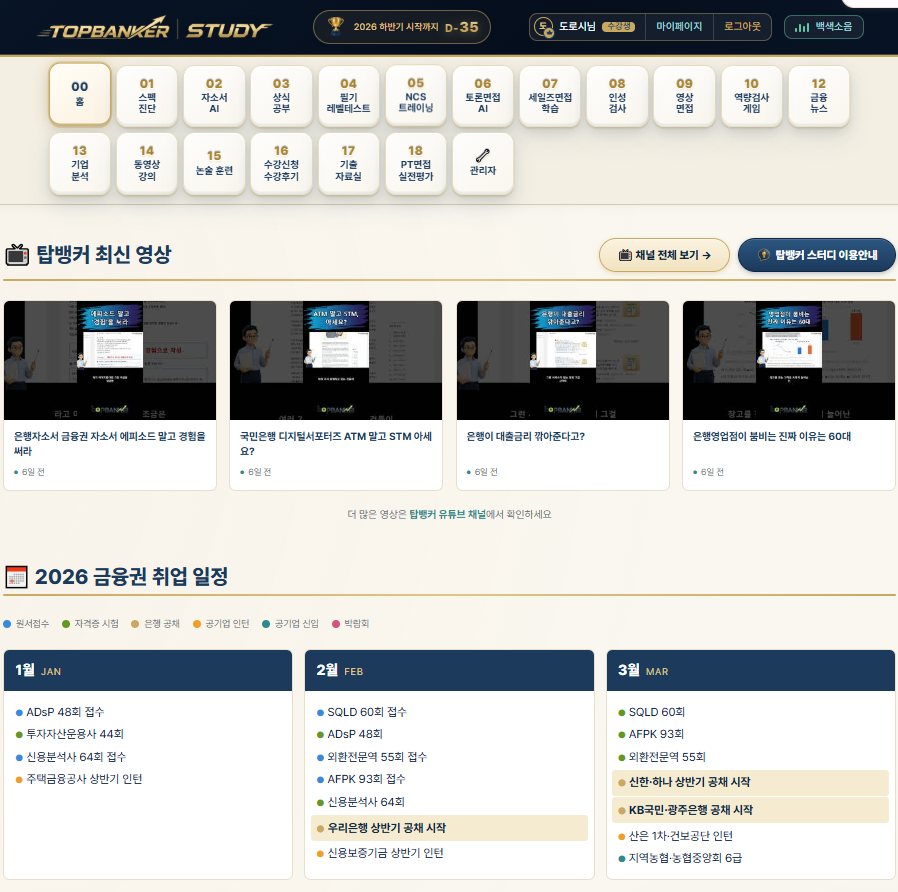Open the 13 기업 분석 tile

pos(80,164)
